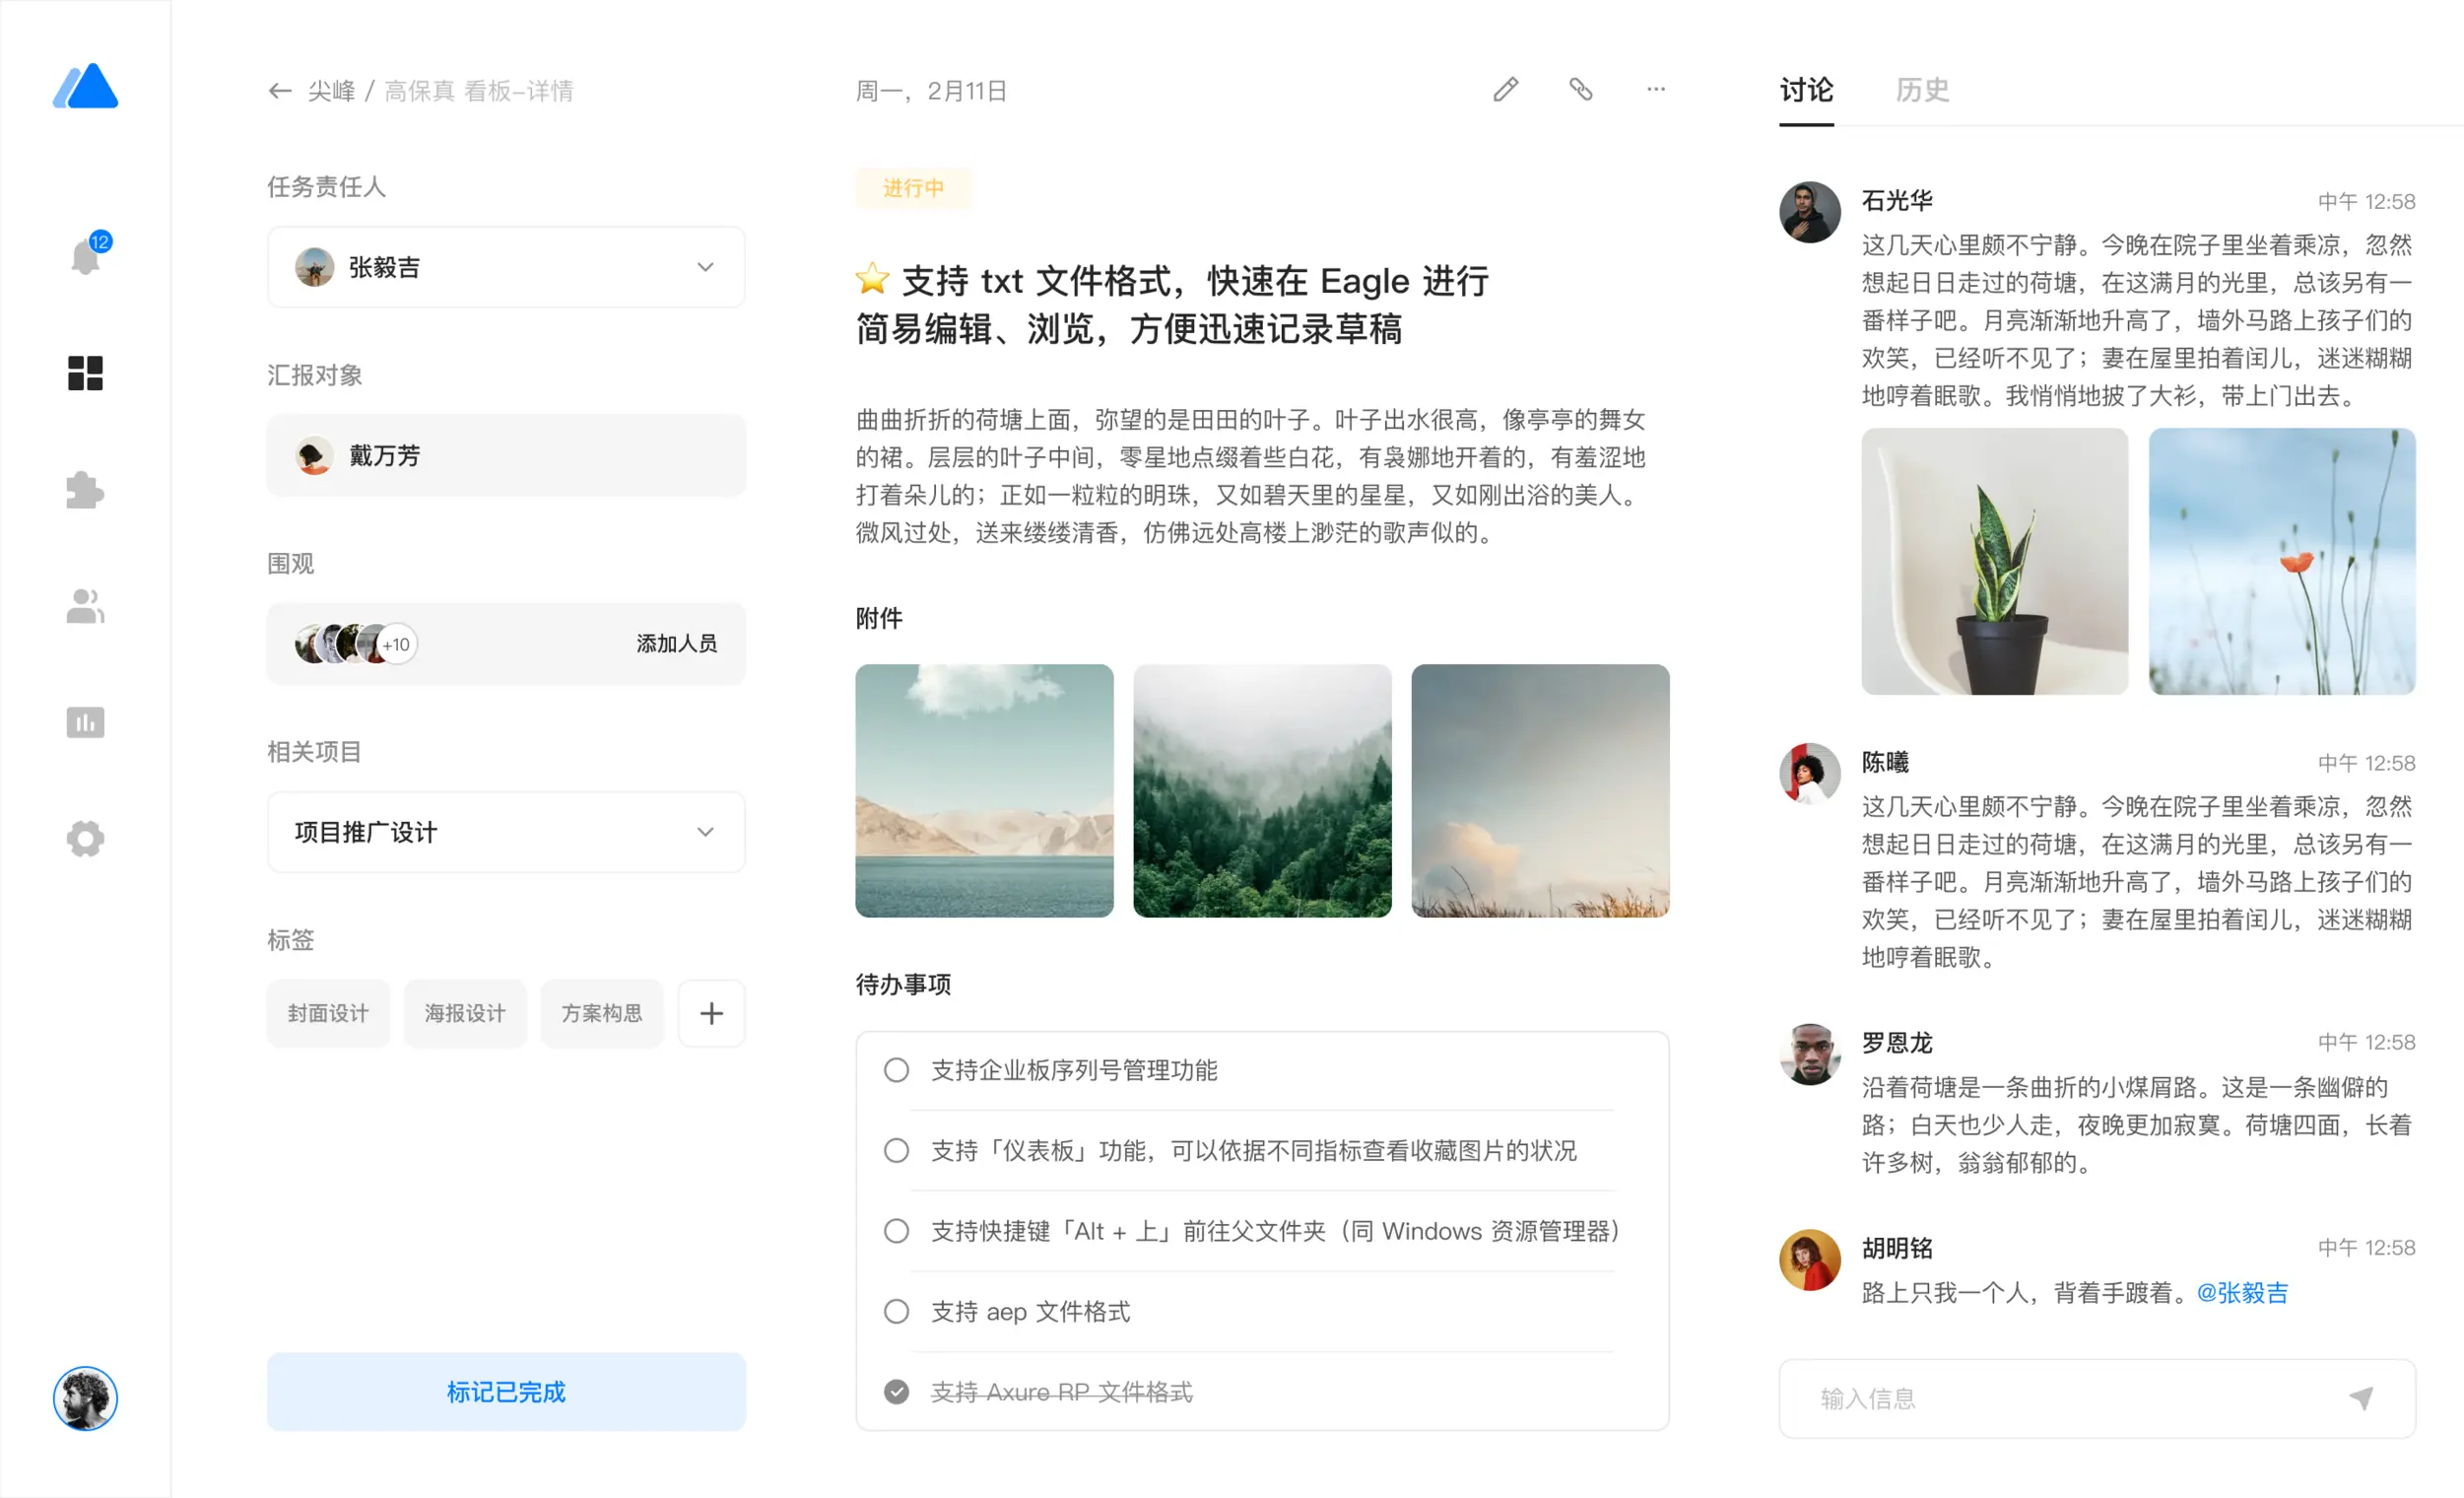2464x1498 pixels.
Task: Click the attachment link icon
Action: (x=1580, y=90)
